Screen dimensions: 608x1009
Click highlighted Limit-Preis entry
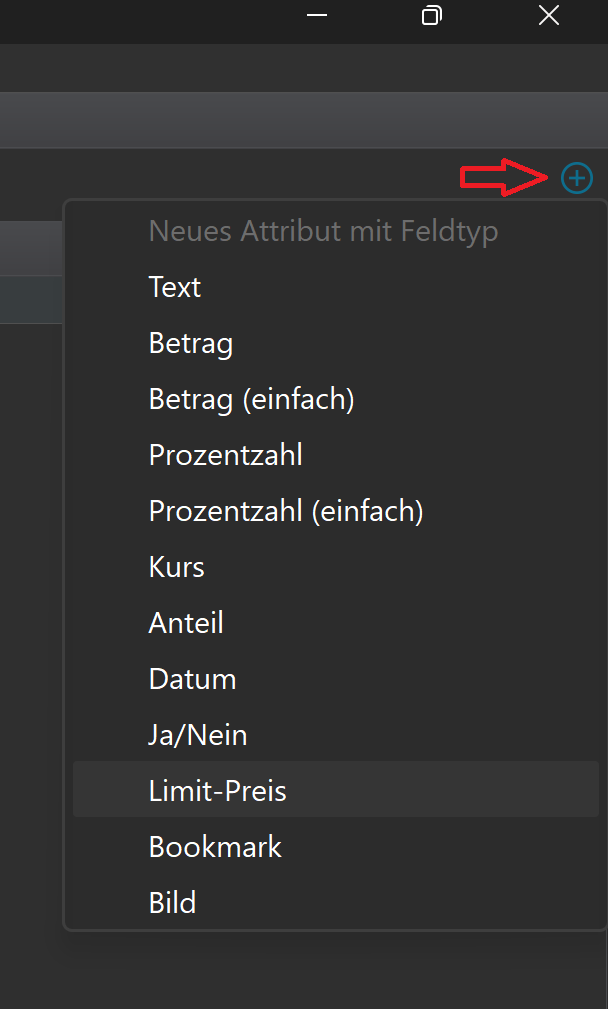tap(218, 792)
